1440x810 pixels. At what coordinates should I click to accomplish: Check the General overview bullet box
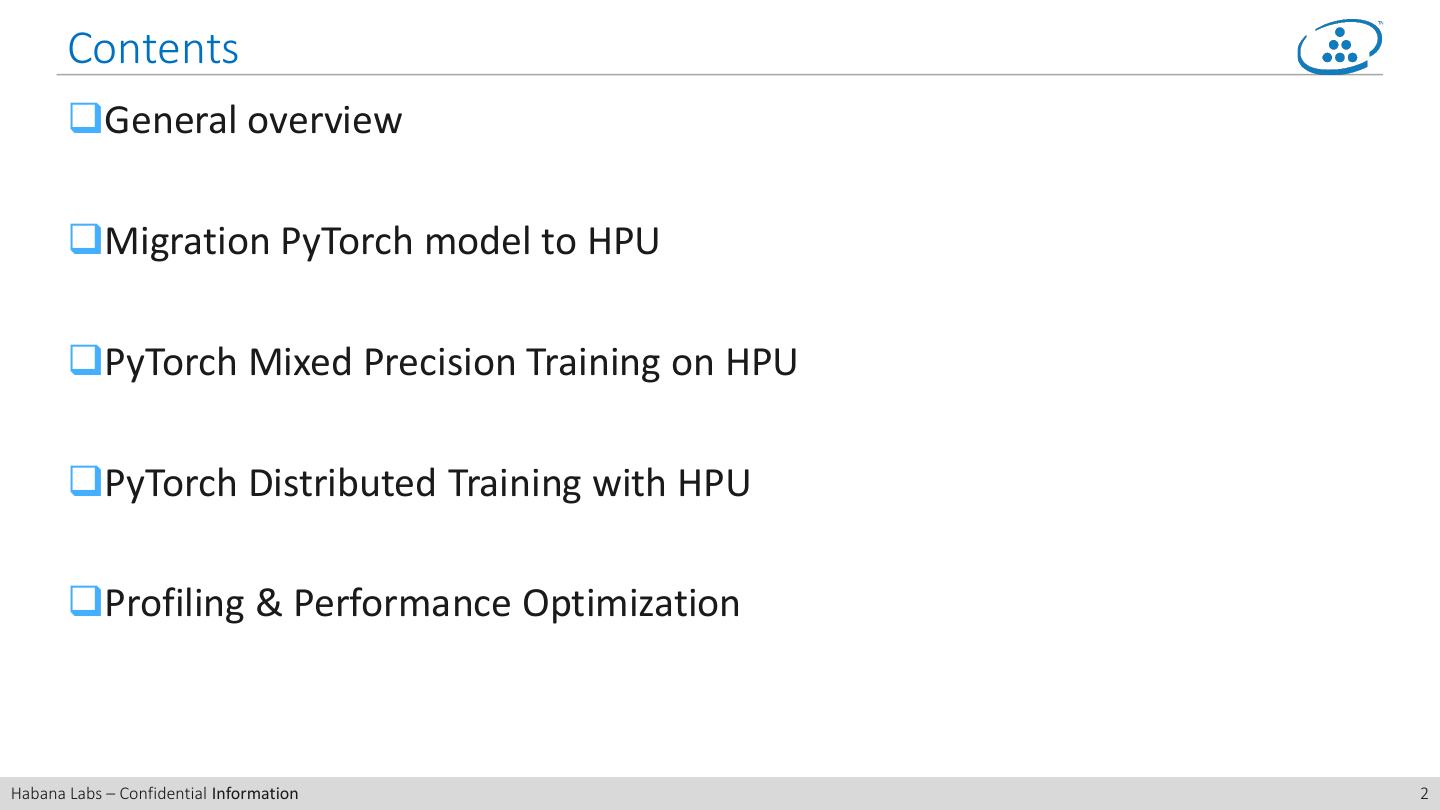click(x=85, y=119)
